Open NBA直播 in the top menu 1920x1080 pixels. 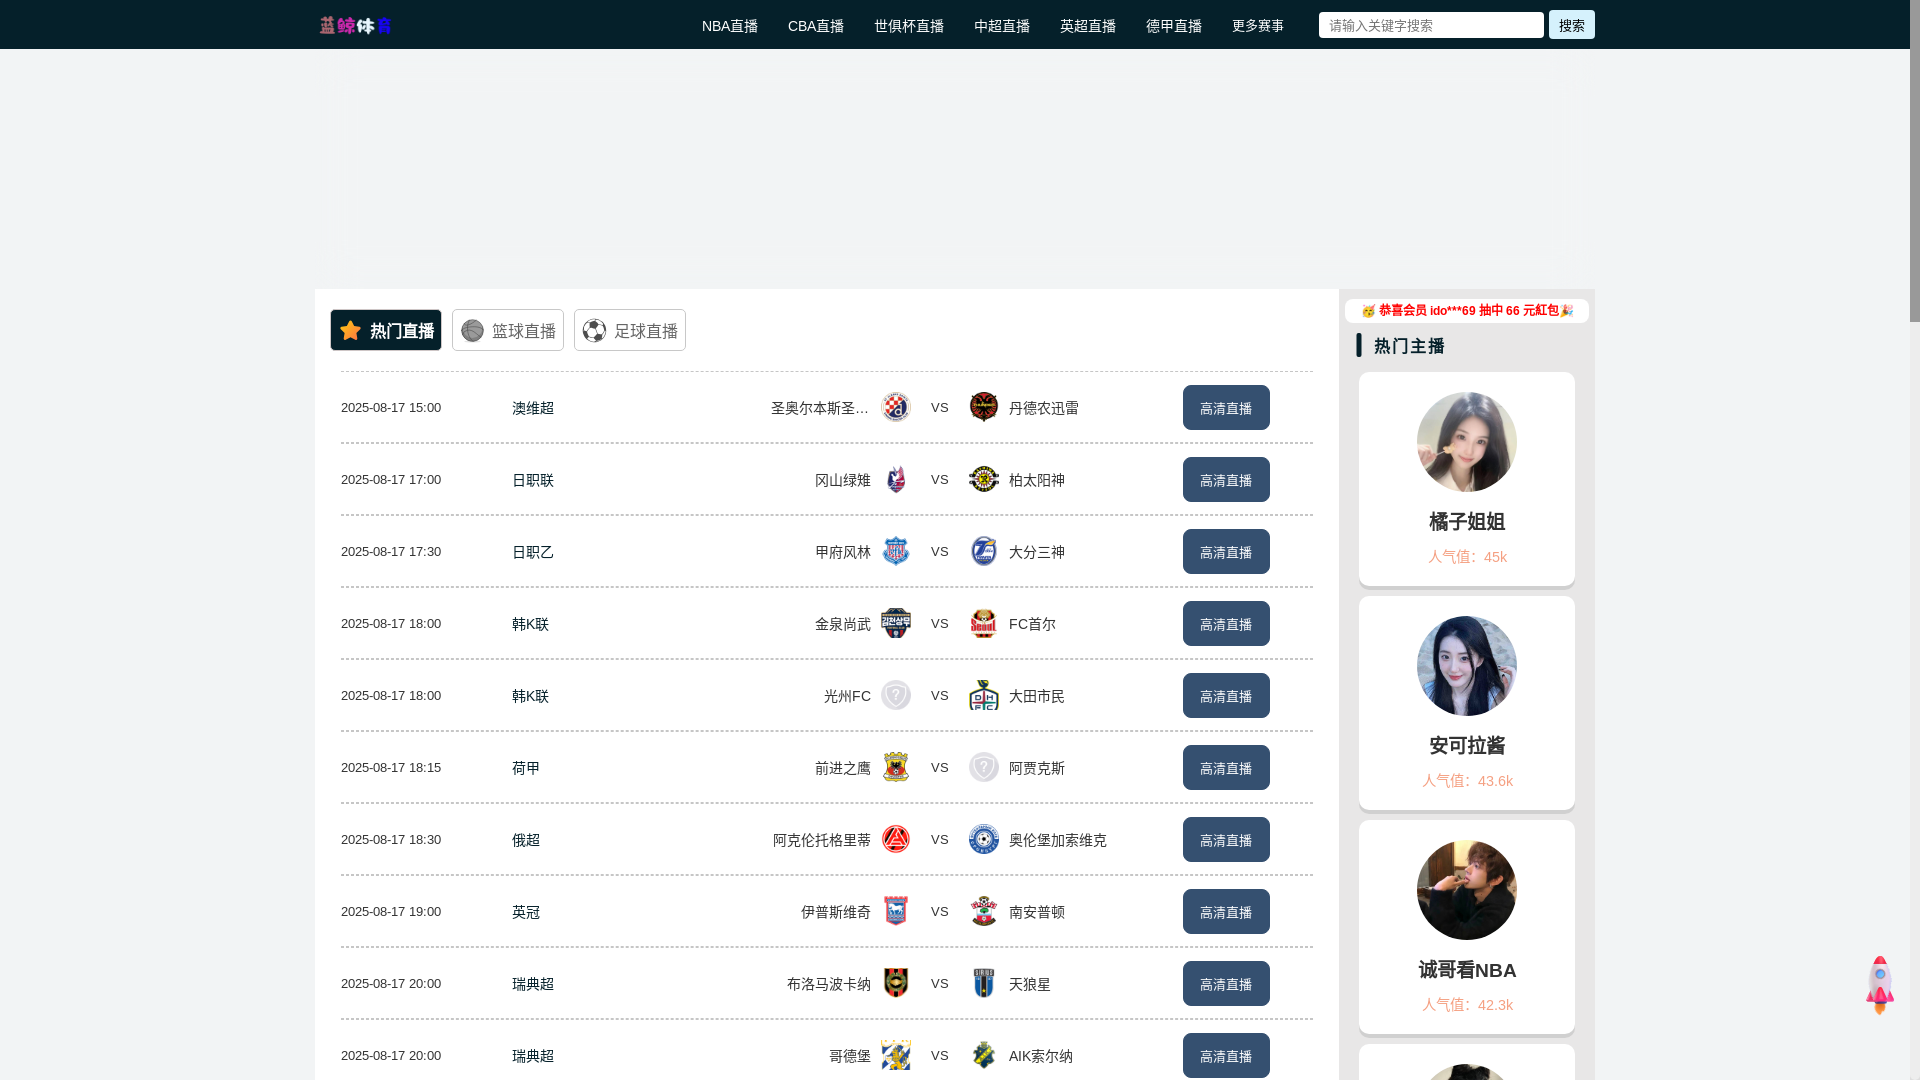click(730, 25)
